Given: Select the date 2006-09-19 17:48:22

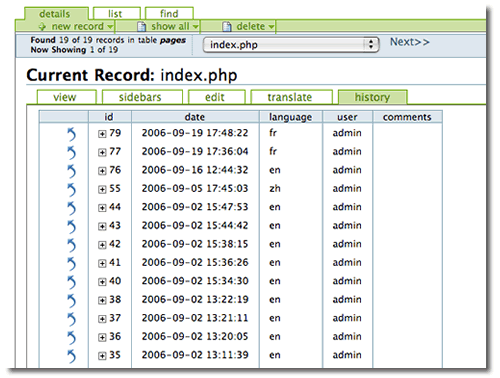Looking at the screenshot, I should pyautogui.click(x=195, y=133).
